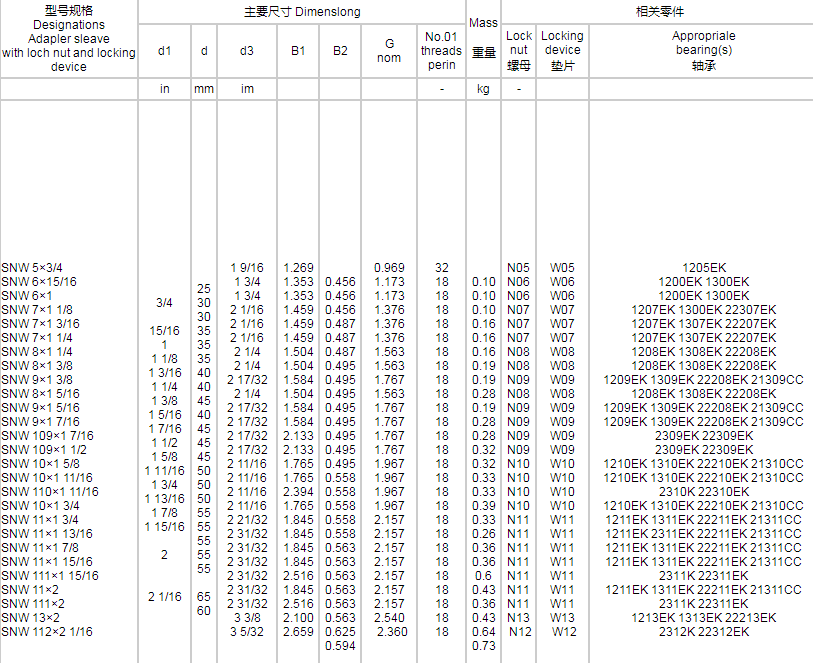Image resolution: width=813 pixels, height=663 pixels.
Task: Click the kg unit cell
Action: 483,89
